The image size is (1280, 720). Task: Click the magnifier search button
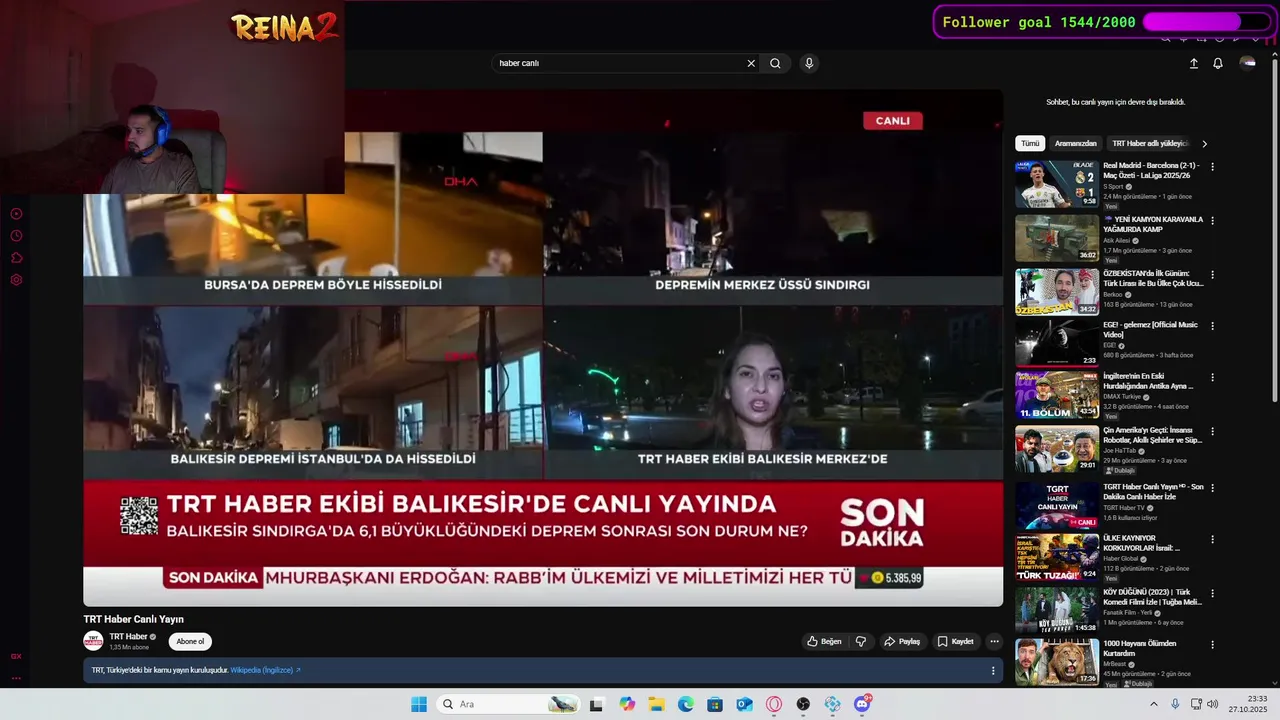(775, 63)
